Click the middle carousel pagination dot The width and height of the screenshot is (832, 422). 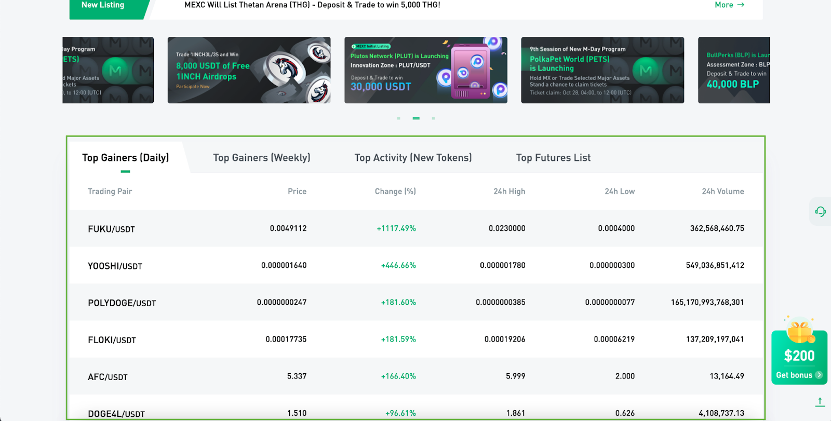(x=416, y=118)
